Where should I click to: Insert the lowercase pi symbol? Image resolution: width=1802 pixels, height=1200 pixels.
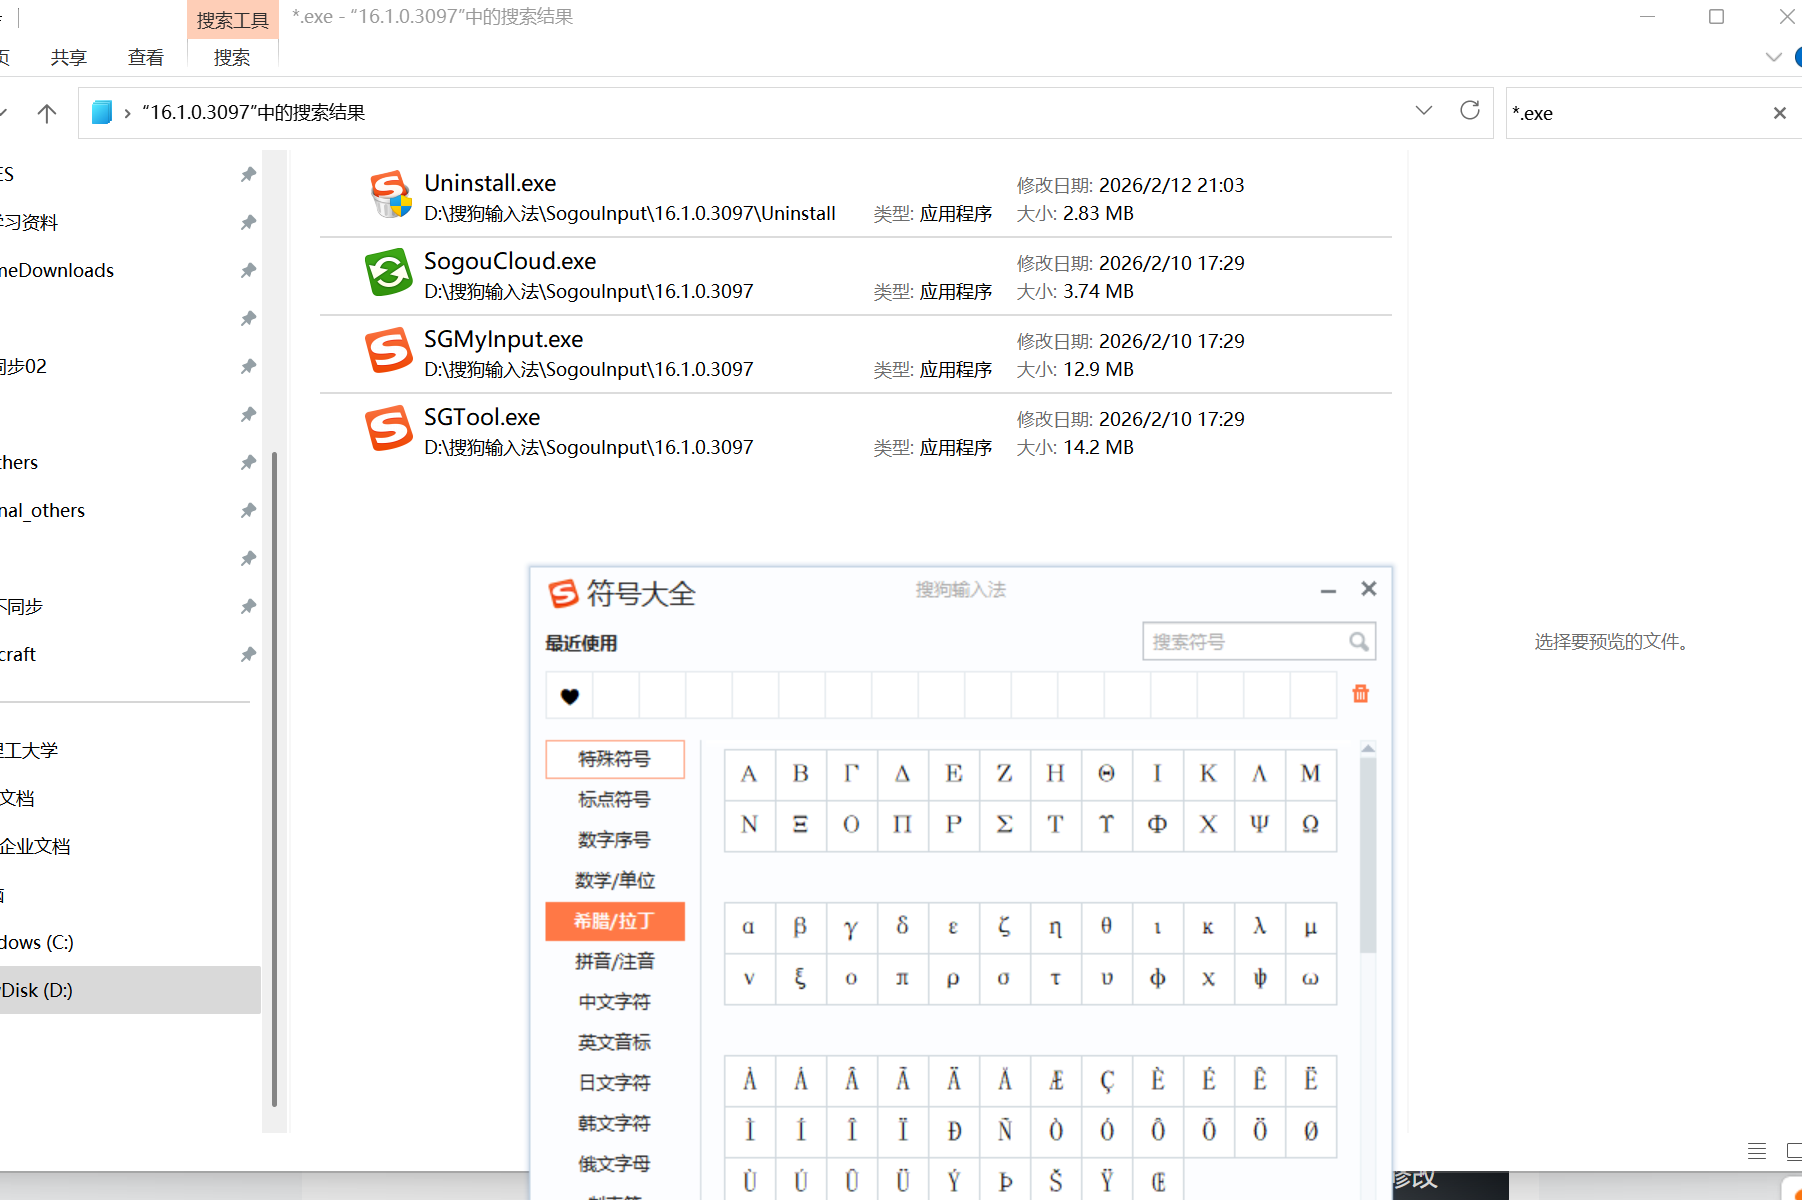pyautogui.click(x=902, y=978)
